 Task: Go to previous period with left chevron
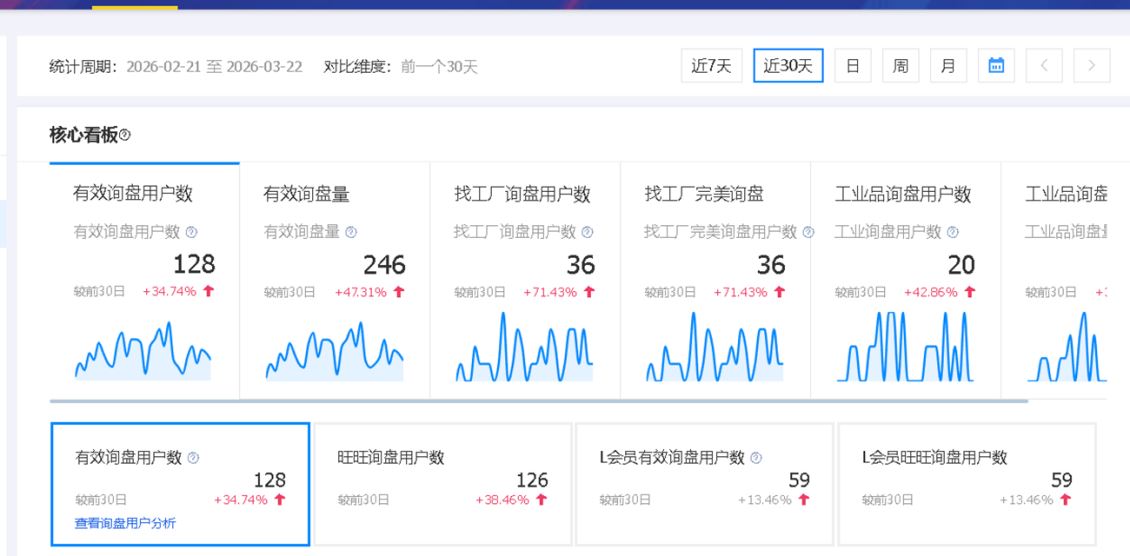(1044, 66)
